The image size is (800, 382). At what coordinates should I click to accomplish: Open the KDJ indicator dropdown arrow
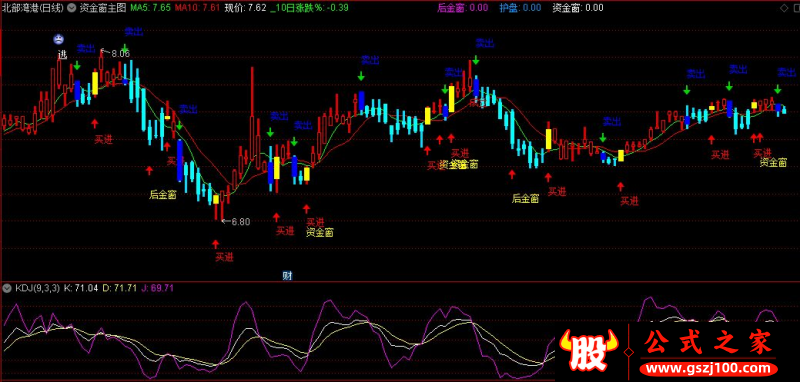(x=7, y=288)
